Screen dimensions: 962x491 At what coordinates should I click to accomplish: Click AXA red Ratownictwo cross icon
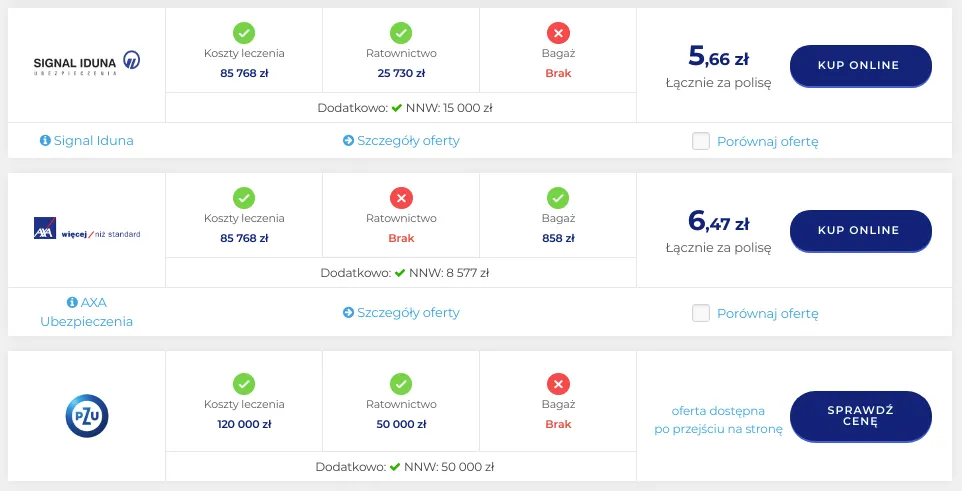(x=401, y=198)
